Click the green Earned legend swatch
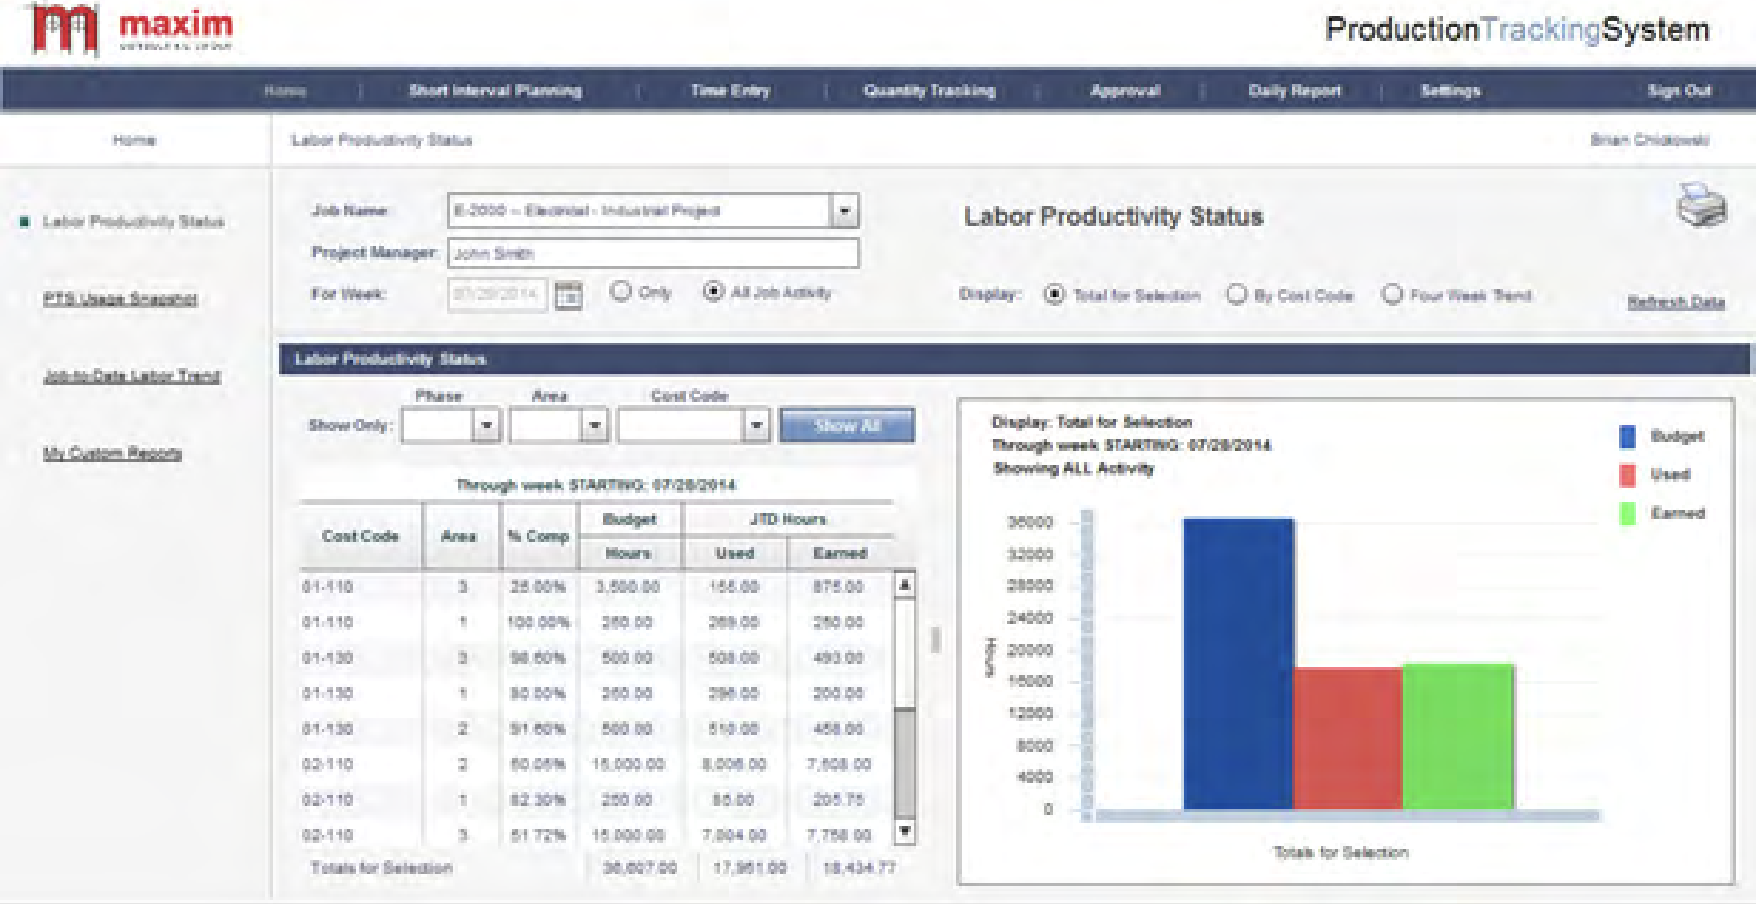Image resolution: width=1756 pixels, height=904 pixels. click(x=1627, y=513)
